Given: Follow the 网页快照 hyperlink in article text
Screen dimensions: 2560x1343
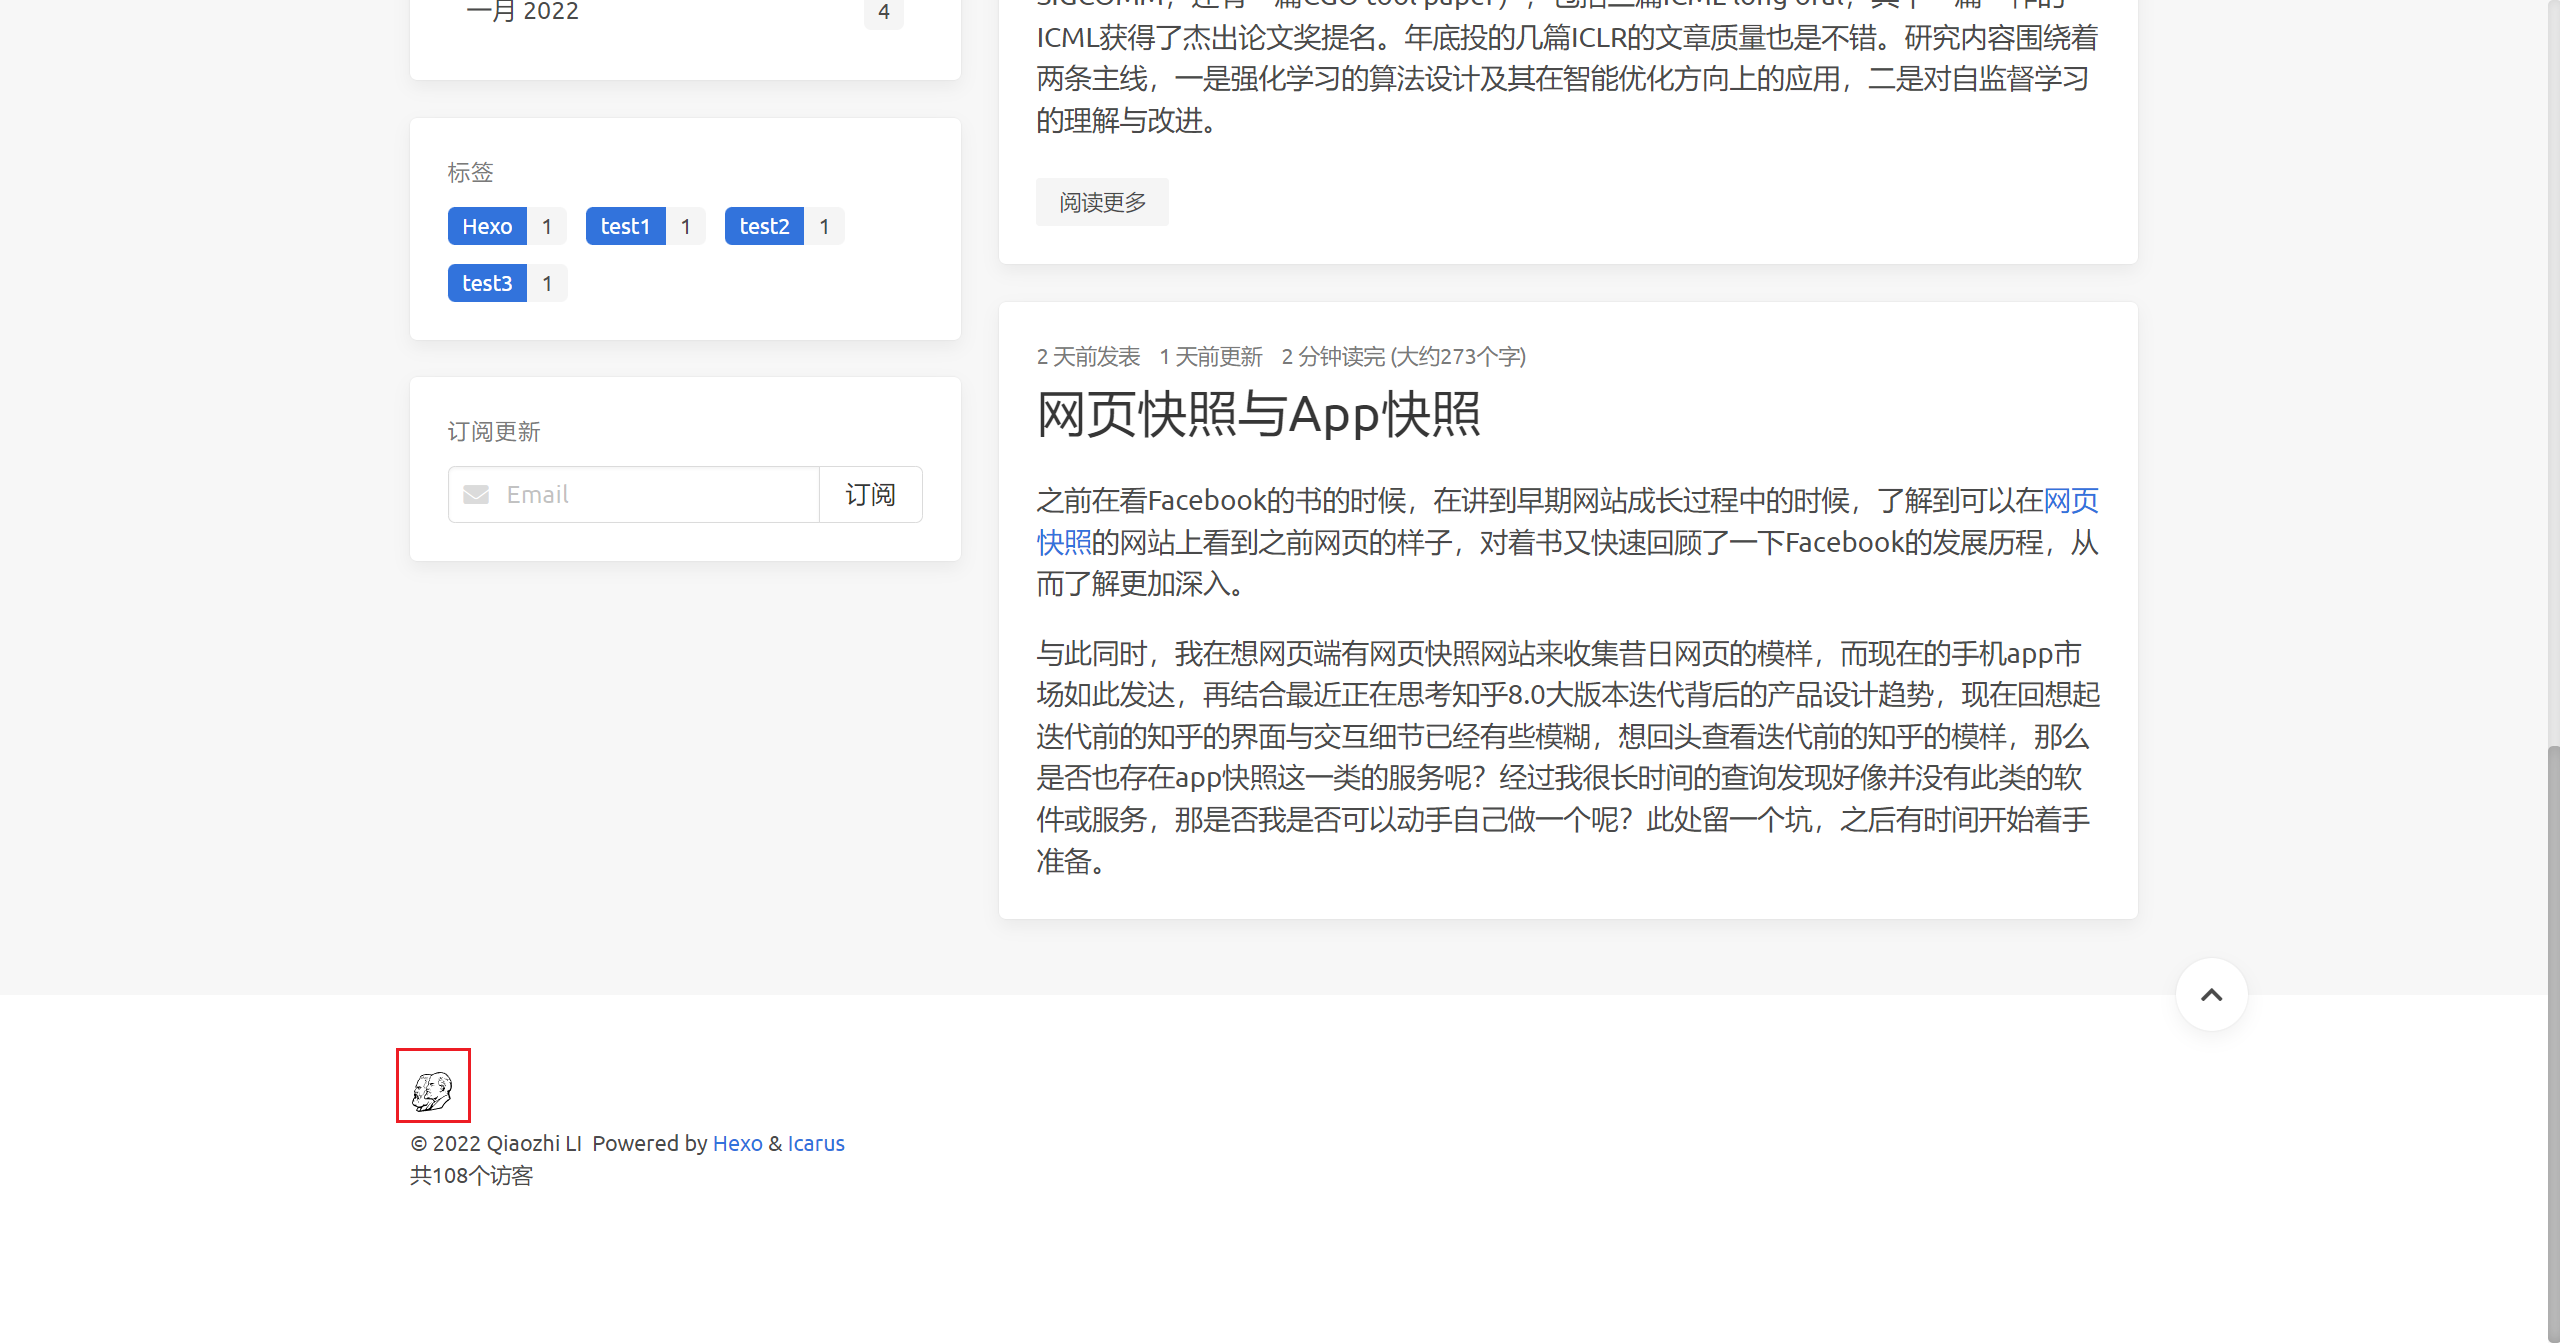Looking at the screenshot, I should tap(2071, 500).
